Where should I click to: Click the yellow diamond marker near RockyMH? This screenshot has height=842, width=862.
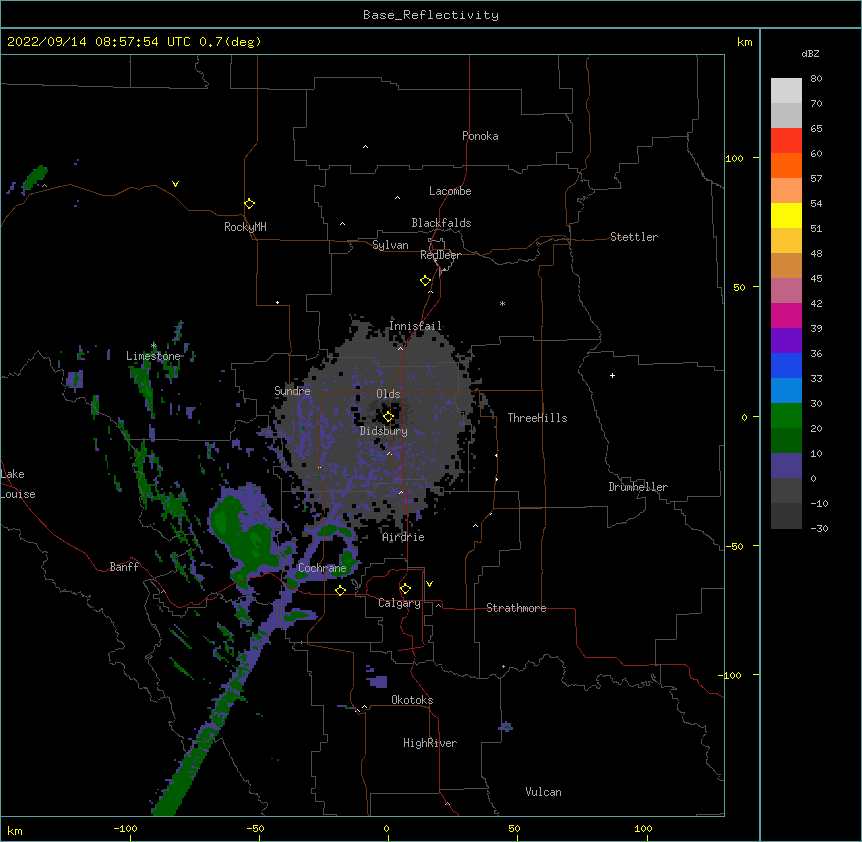(249, 204)
